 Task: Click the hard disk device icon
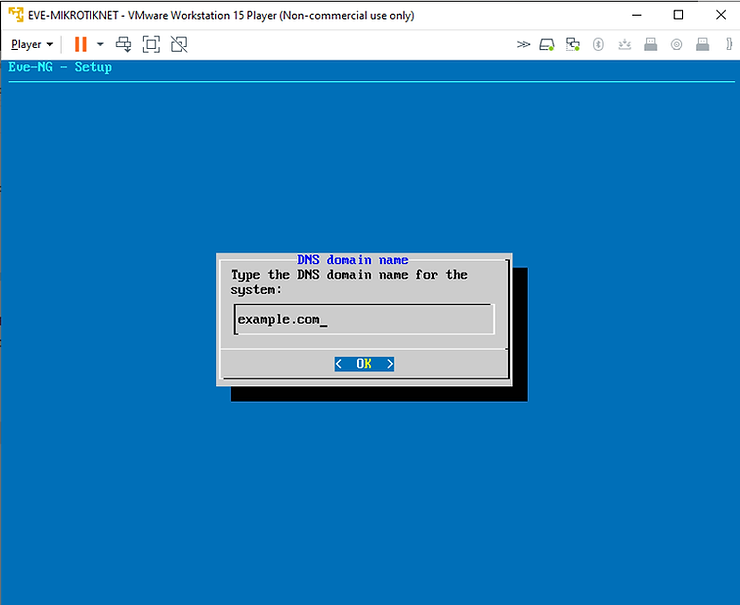click(x=547, y=44)
